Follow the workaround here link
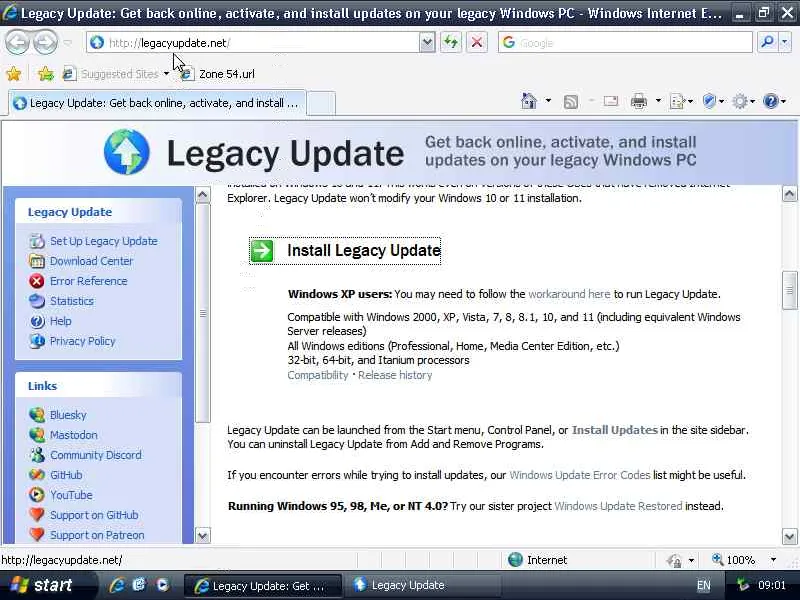 pos(569,294)
